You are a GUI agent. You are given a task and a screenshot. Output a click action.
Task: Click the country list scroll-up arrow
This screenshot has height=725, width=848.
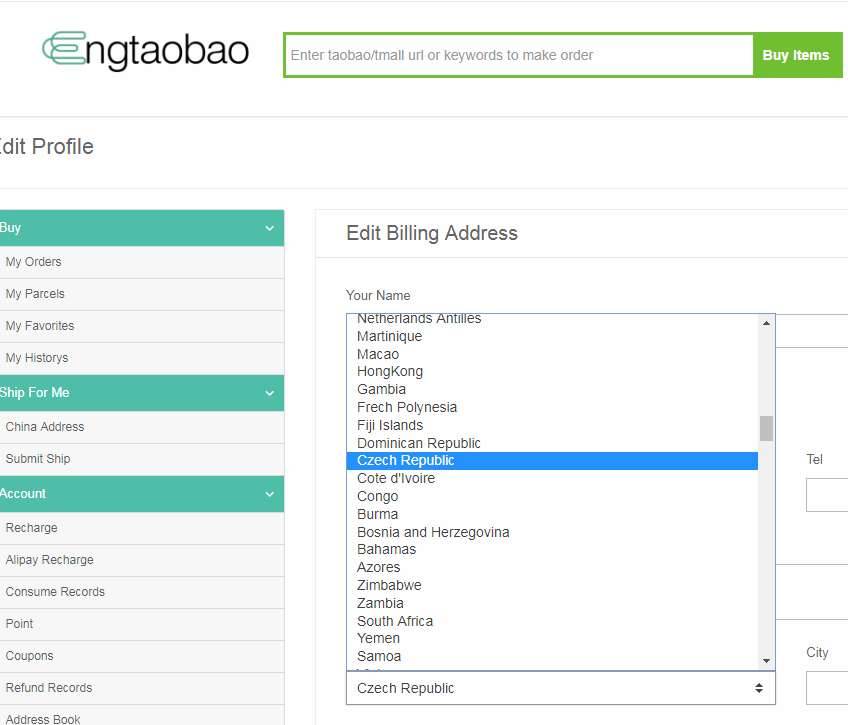[x=766, y=323]
